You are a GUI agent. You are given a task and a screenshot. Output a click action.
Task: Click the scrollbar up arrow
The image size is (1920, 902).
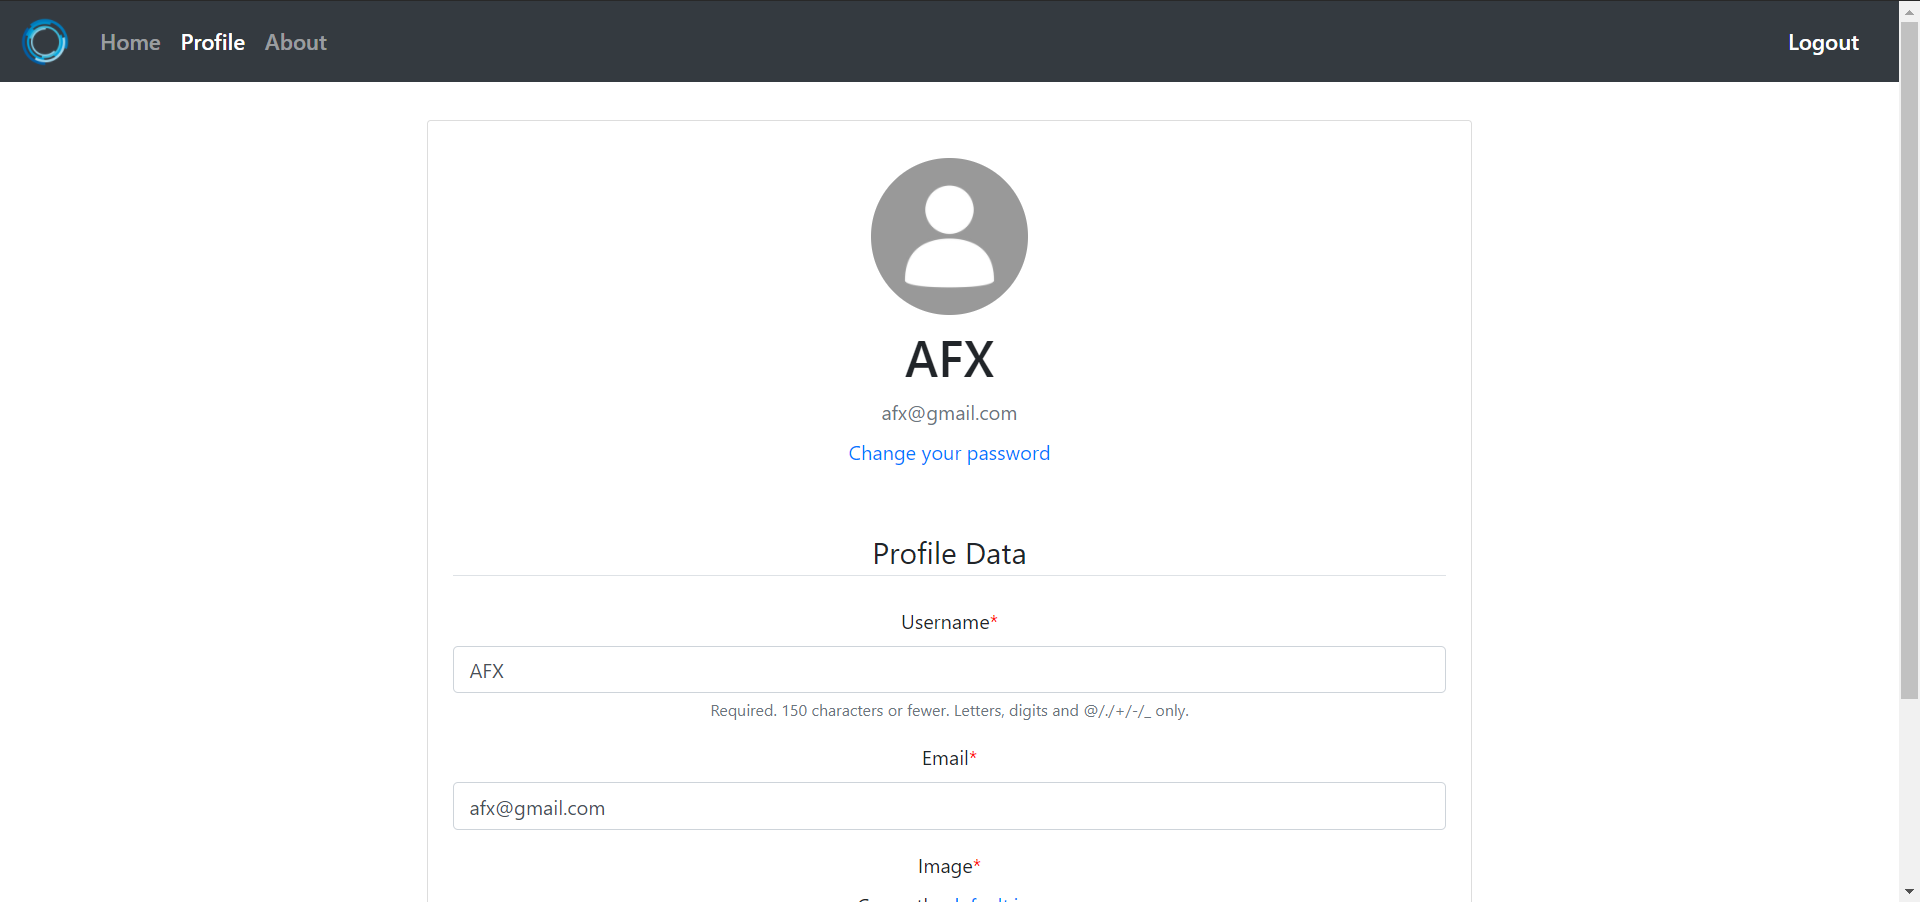click(1909, 9)
